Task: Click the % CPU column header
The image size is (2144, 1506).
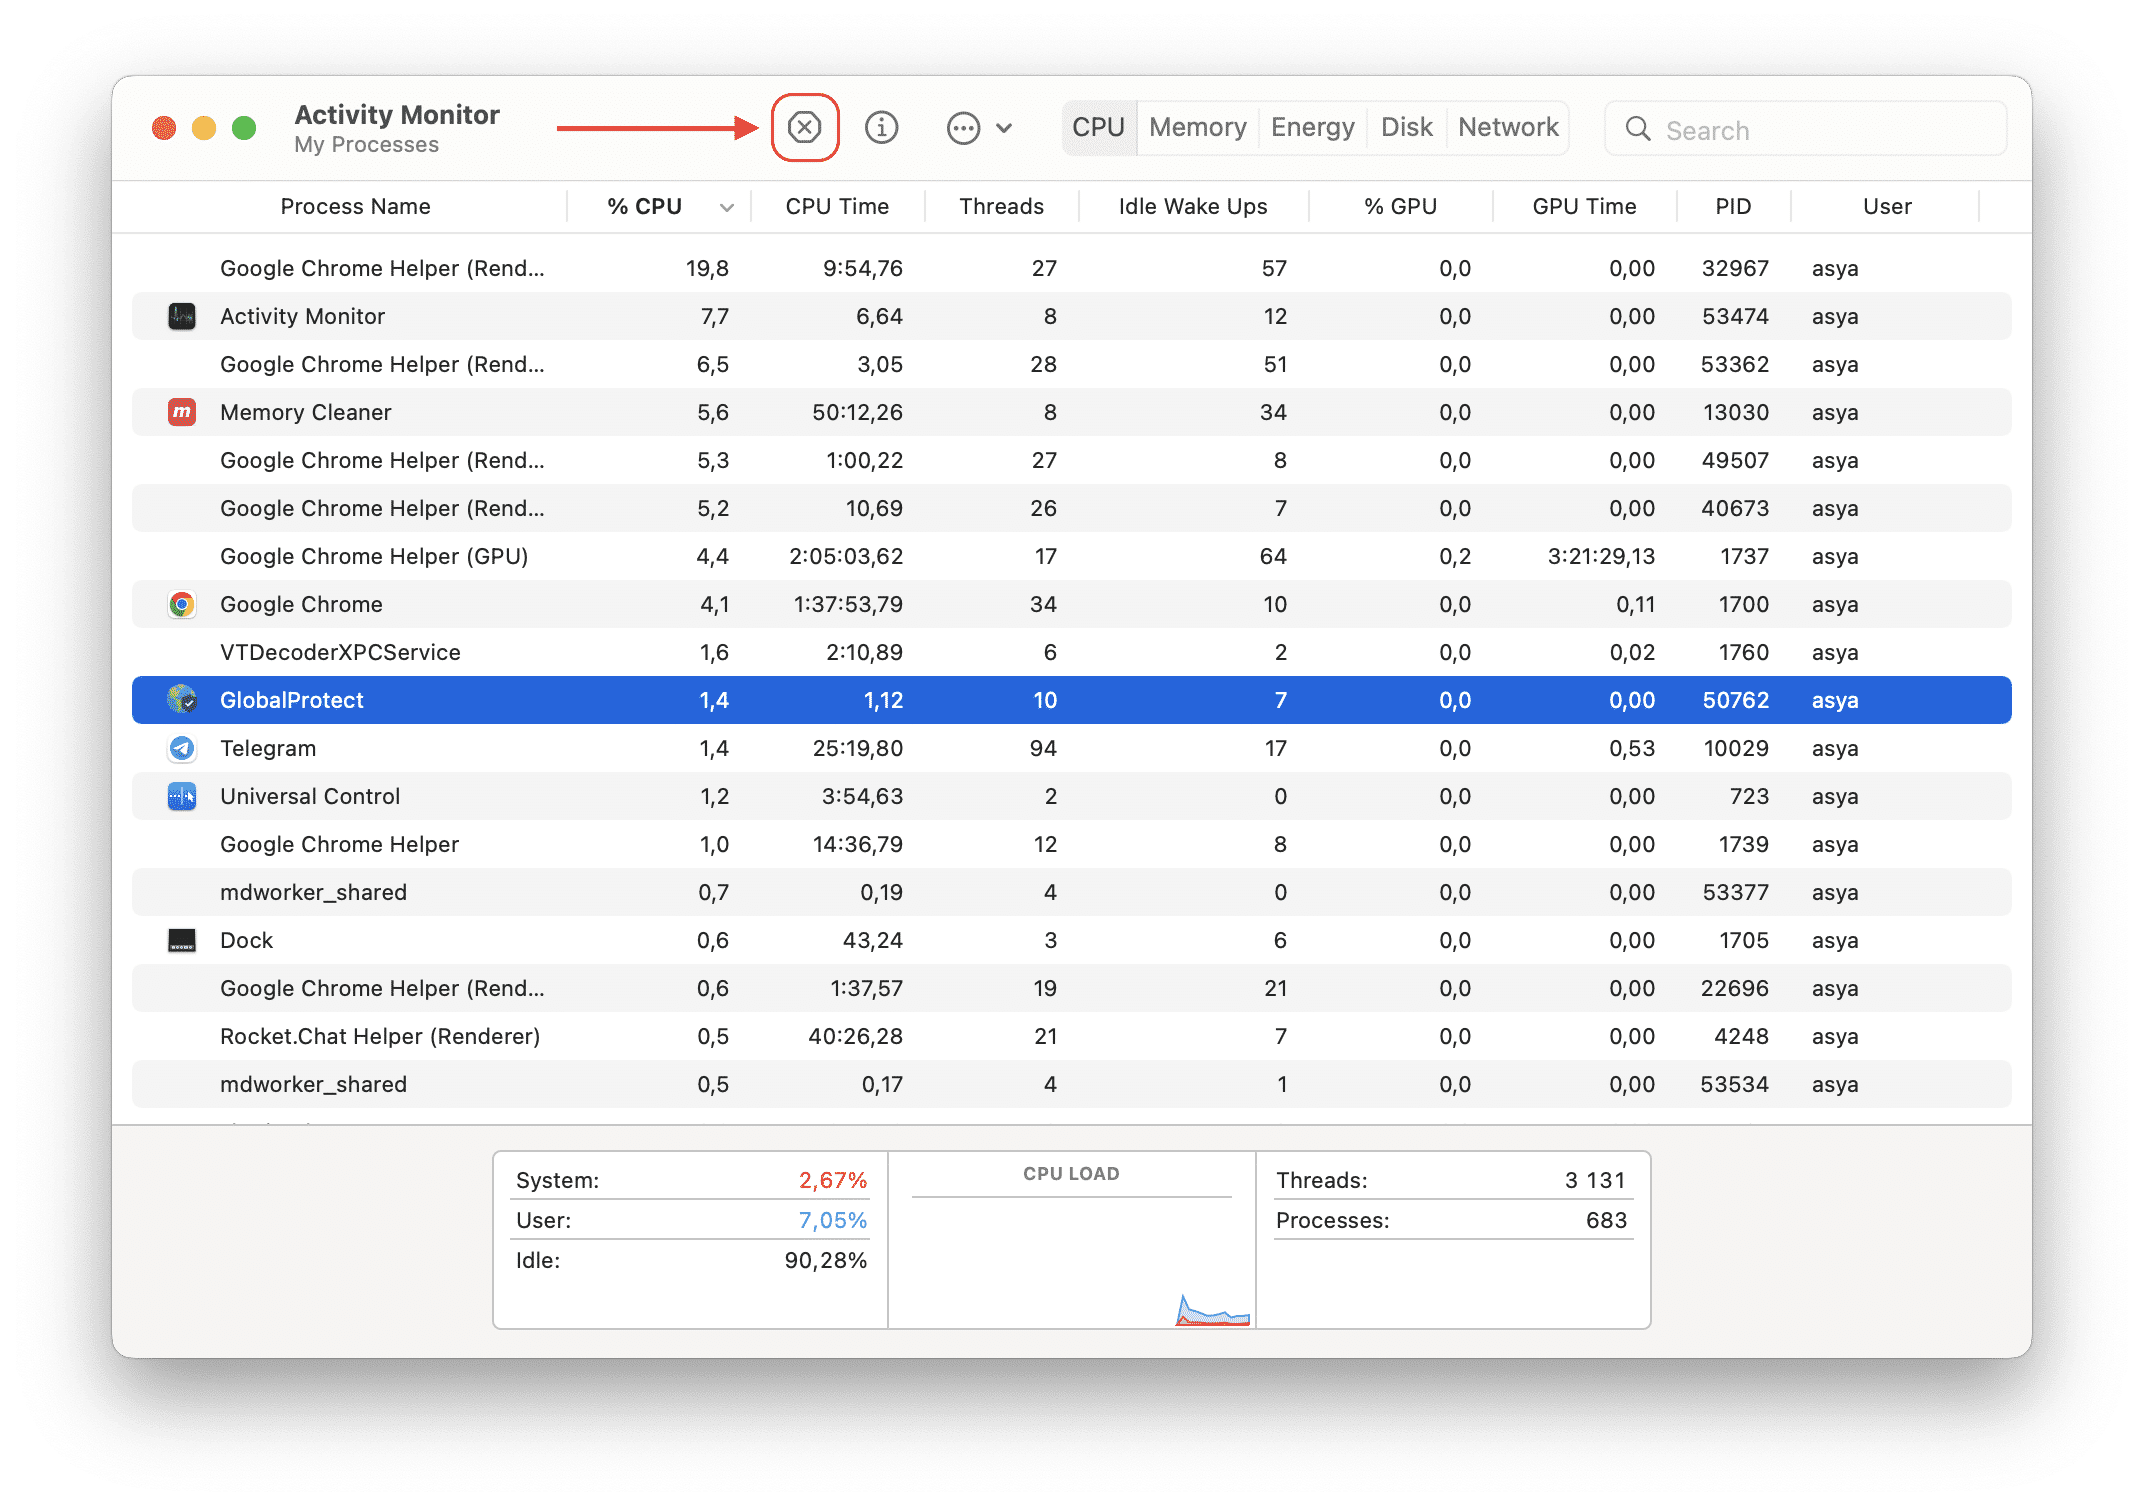Action: (658, 205)
